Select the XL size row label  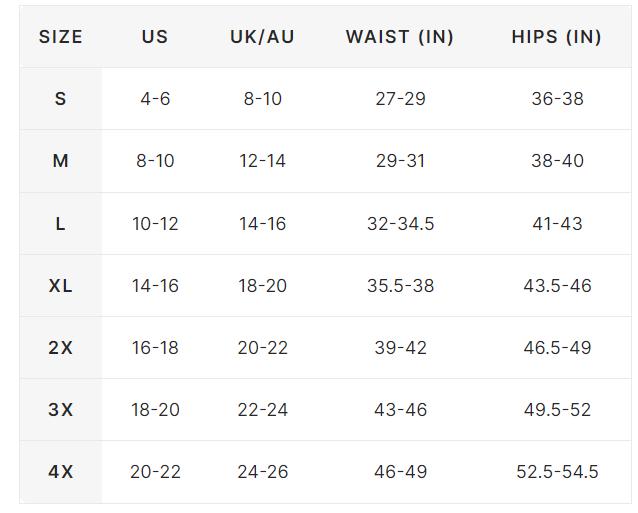coord(61,286)
